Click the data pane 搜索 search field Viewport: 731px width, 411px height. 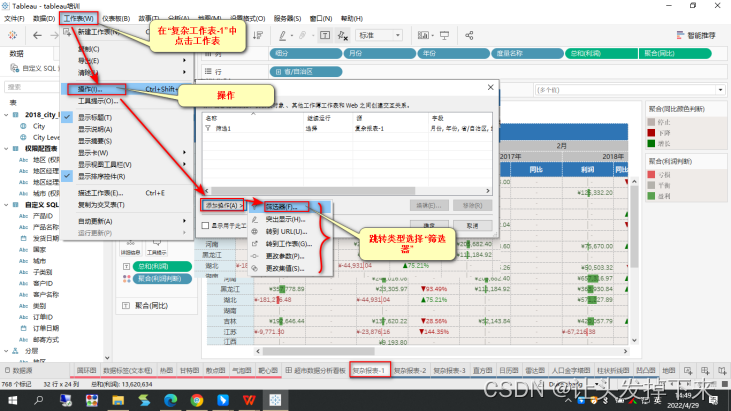(31, 87)
